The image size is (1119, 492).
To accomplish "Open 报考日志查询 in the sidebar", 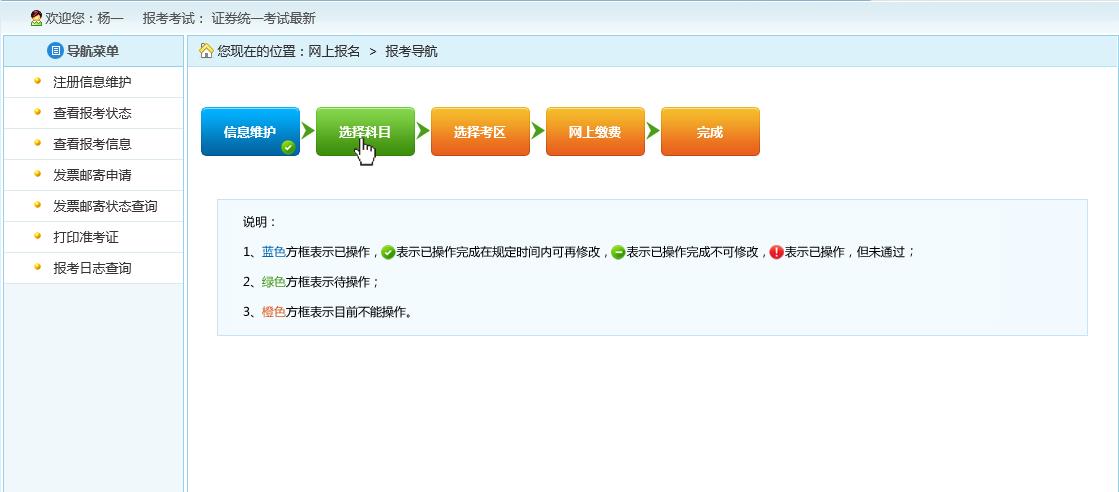I will click(92, 268).
